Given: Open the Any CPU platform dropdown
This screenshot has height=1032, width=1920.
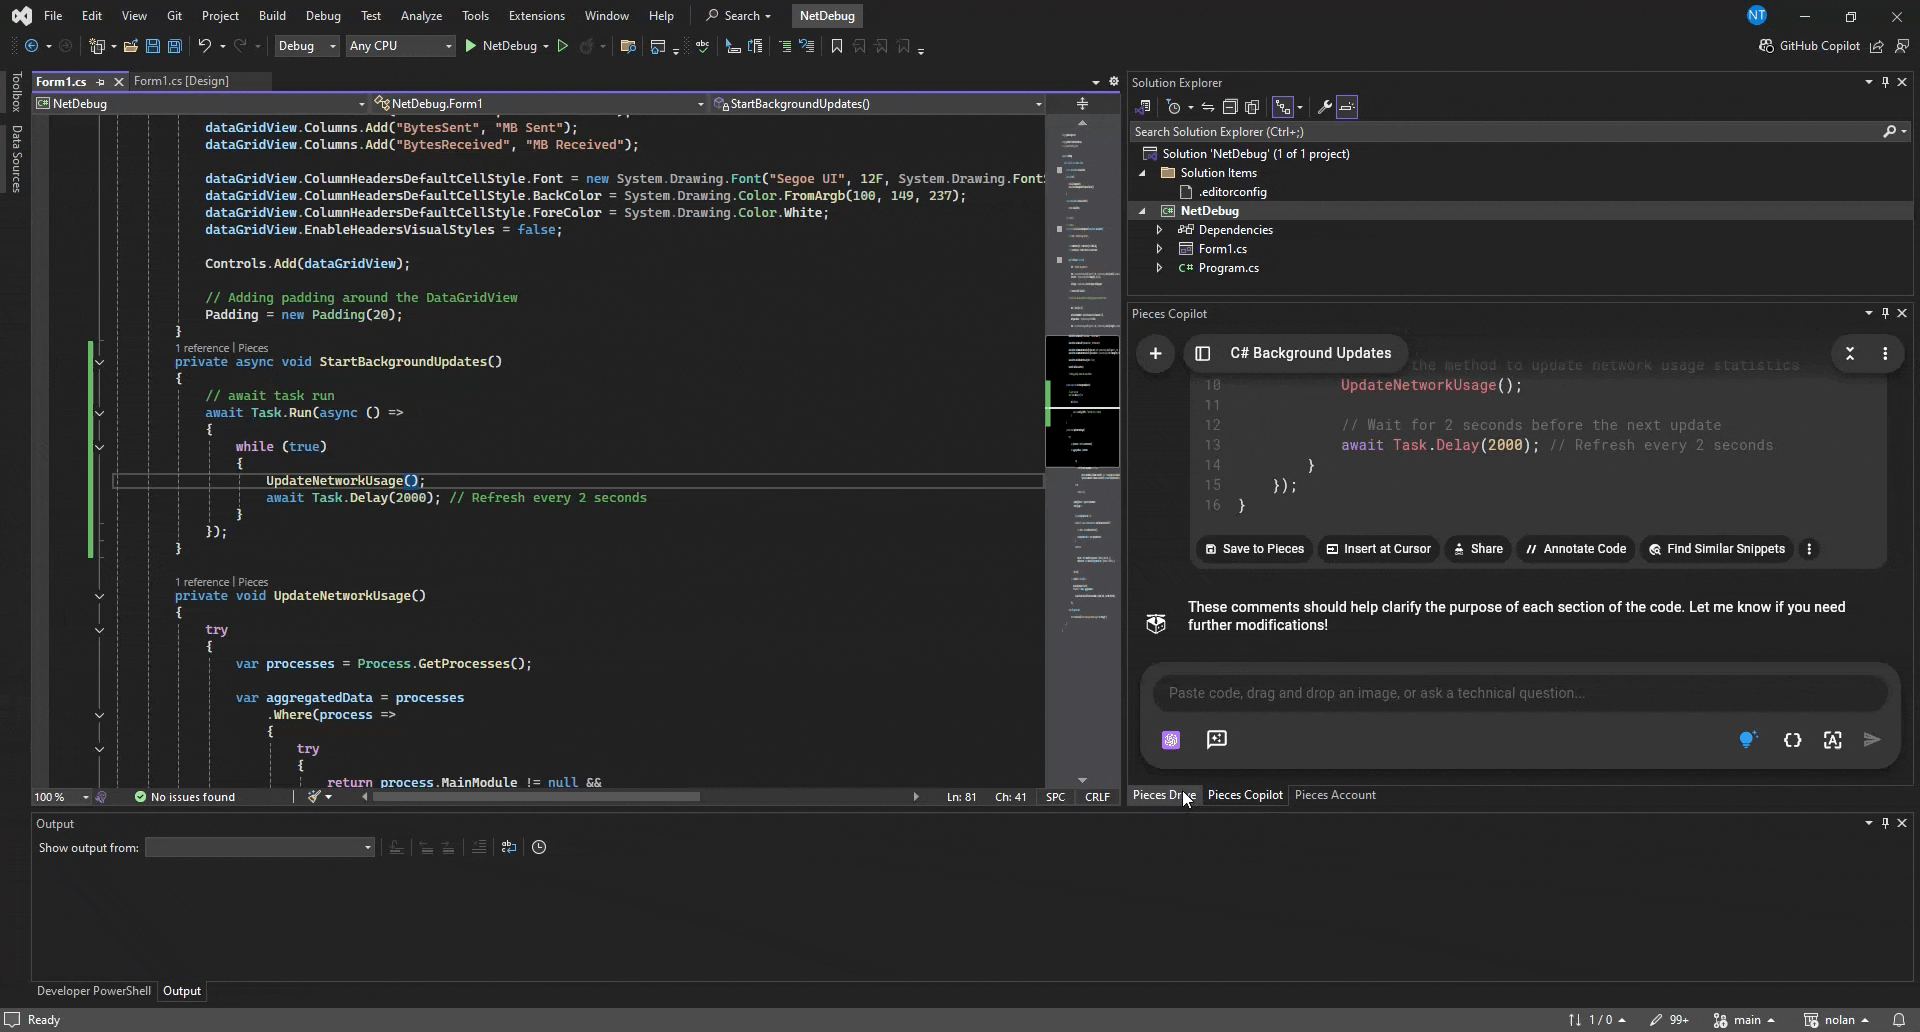Looking at the screenshot, I should click(400, 46).
